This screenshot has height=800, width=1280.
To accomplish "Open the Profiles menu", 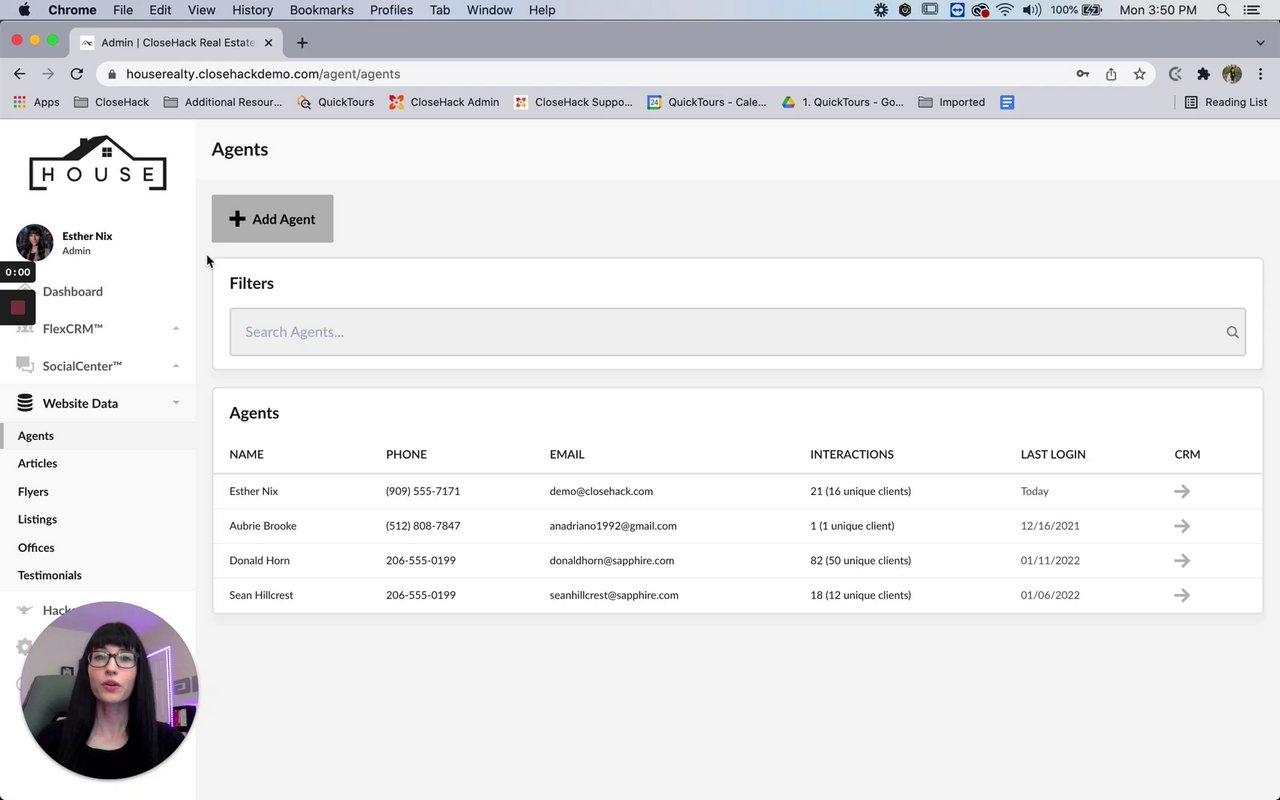I will (391, 10).
